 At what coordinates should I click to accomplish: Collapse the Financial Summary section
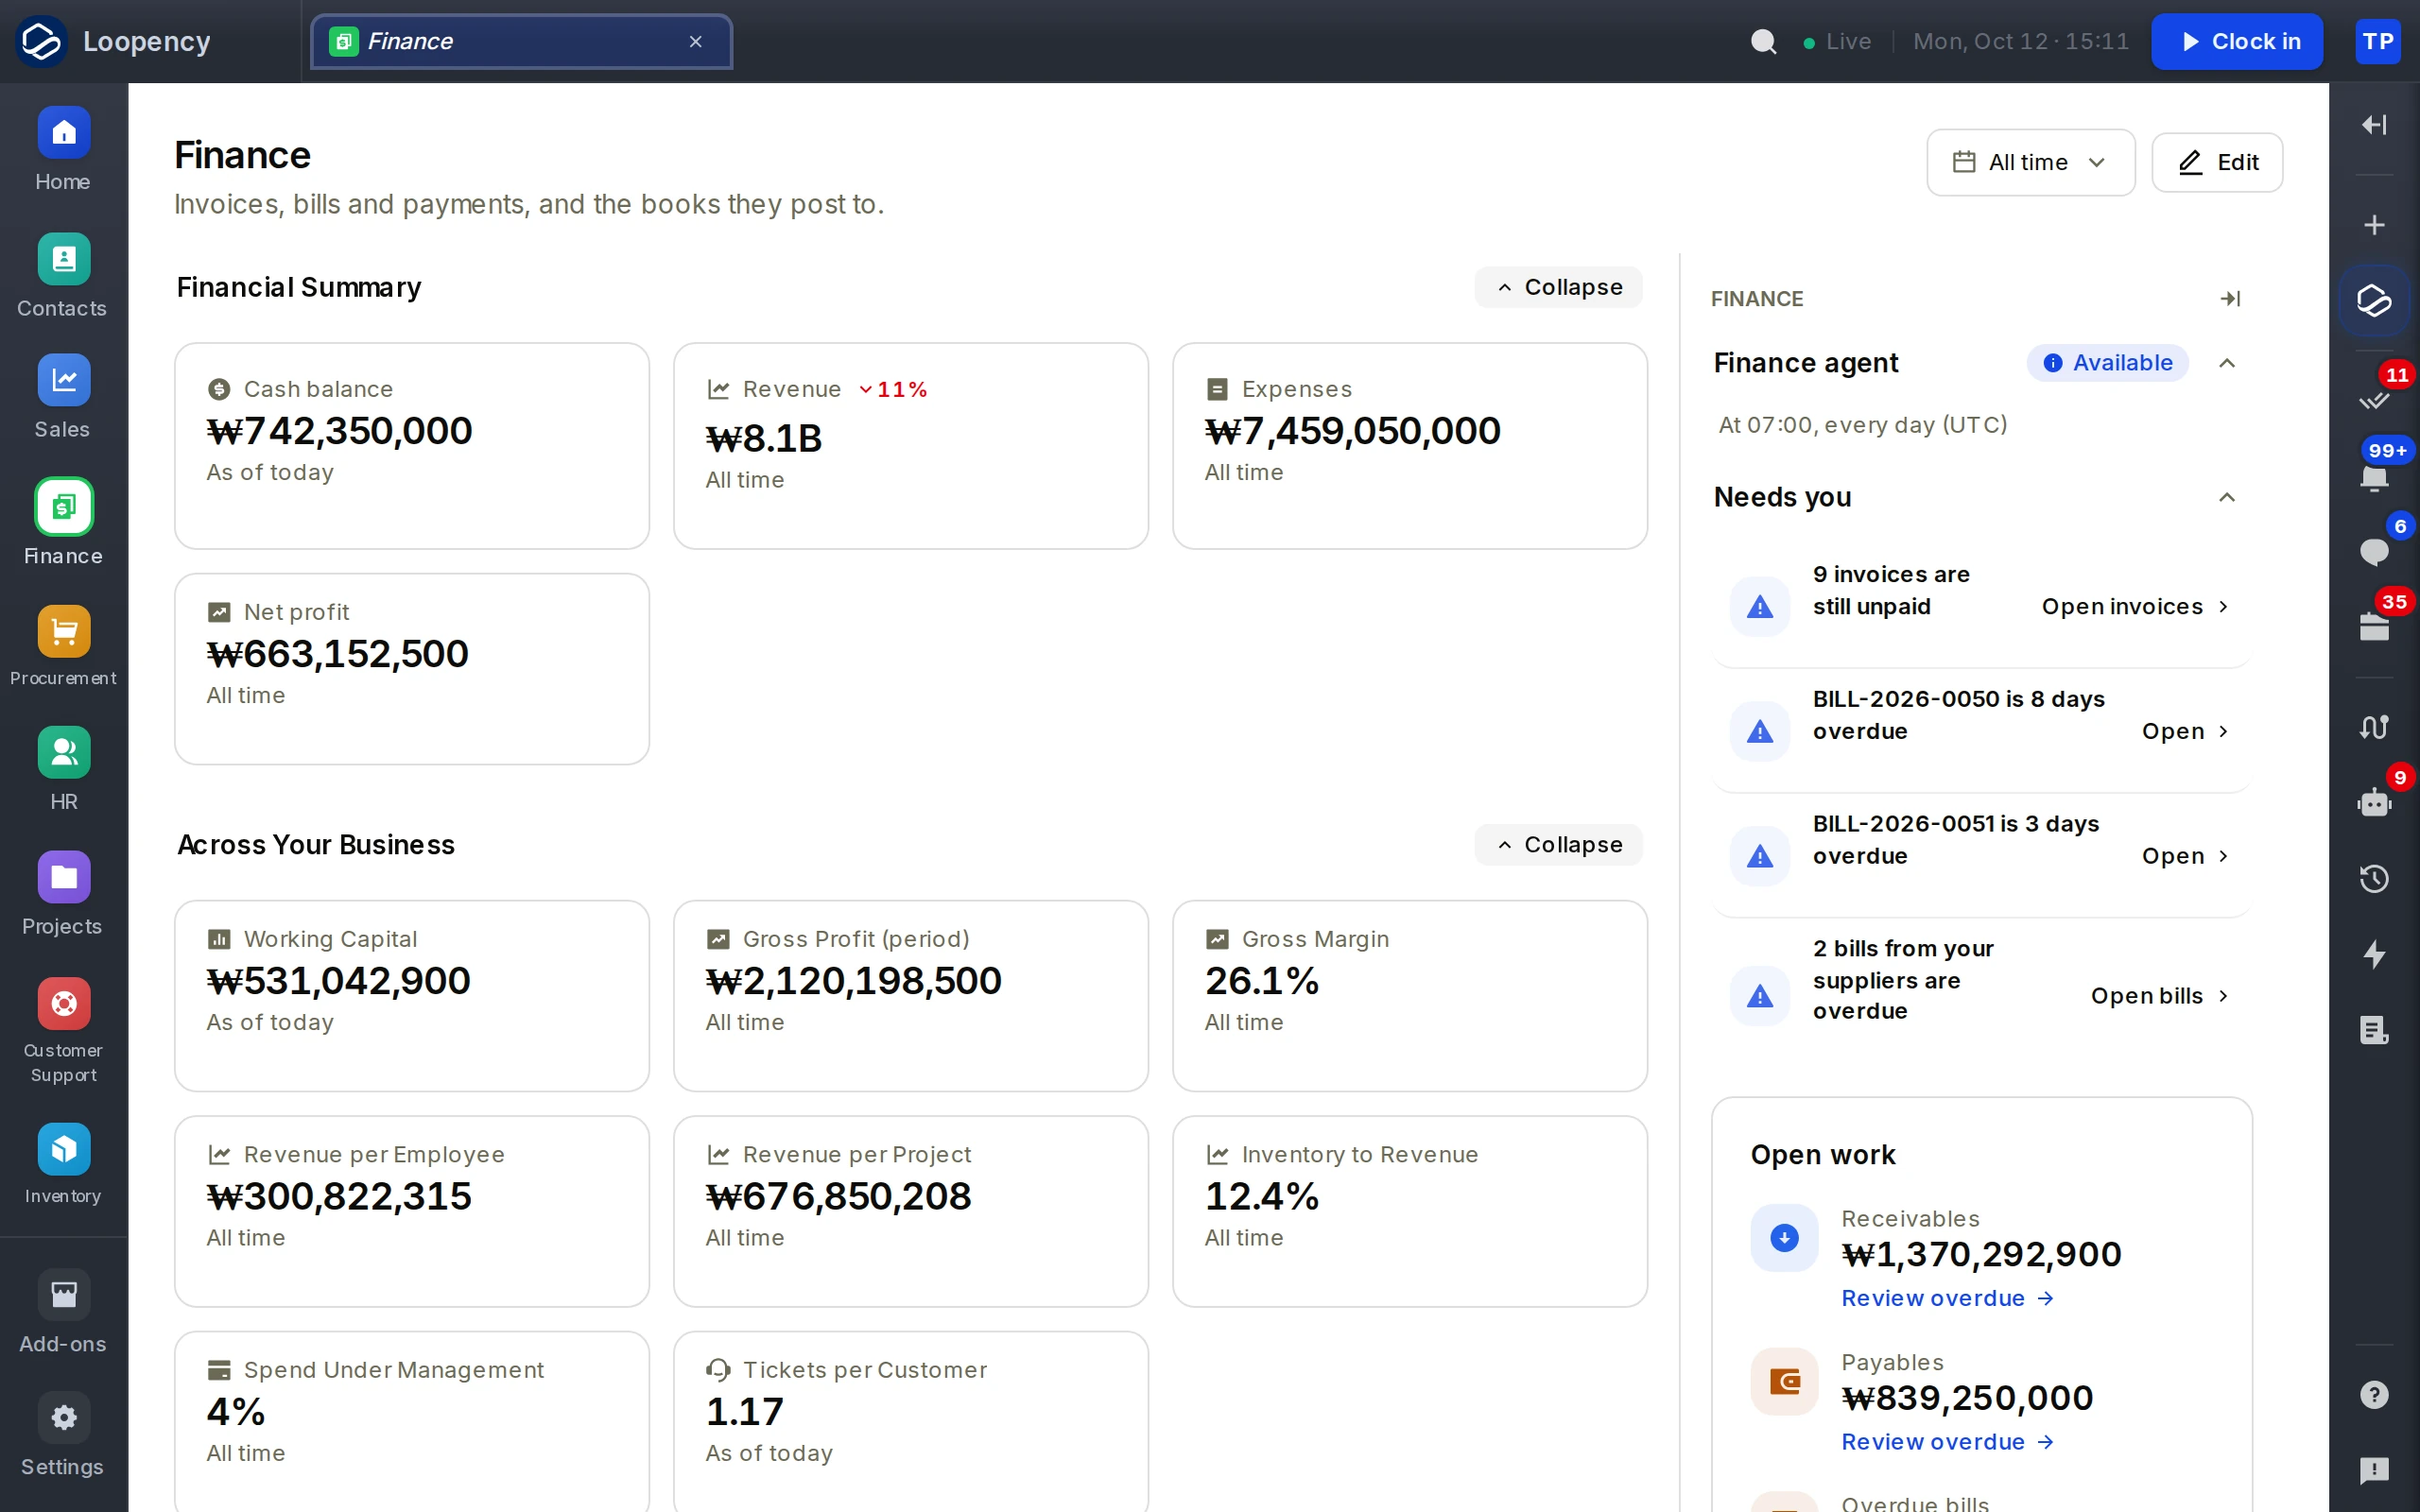[x=1558, y=287]
